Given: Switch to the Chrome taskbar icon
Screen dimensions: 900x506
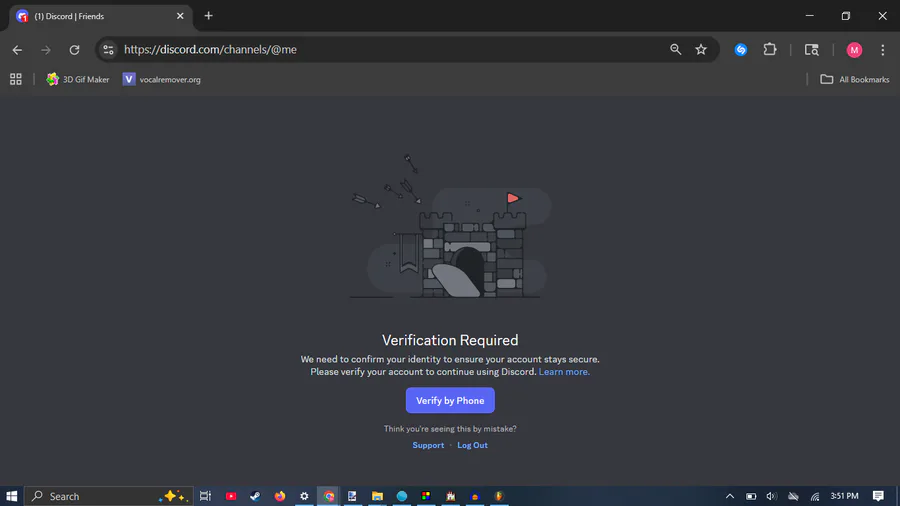Looking at the screenshot, I should coord(329,496).
